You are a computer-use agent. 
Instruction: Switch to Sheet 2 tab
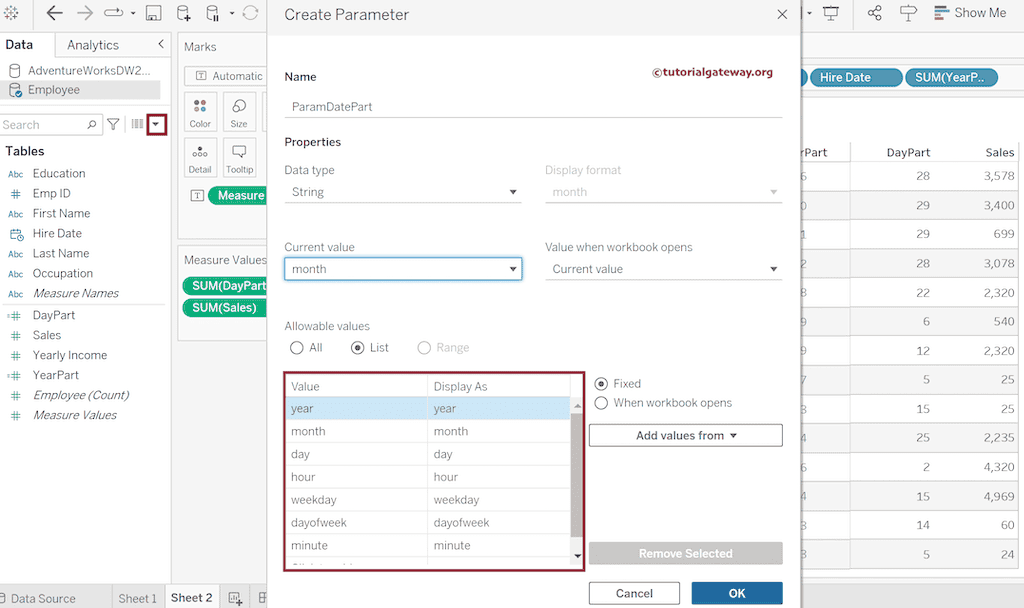191,598
